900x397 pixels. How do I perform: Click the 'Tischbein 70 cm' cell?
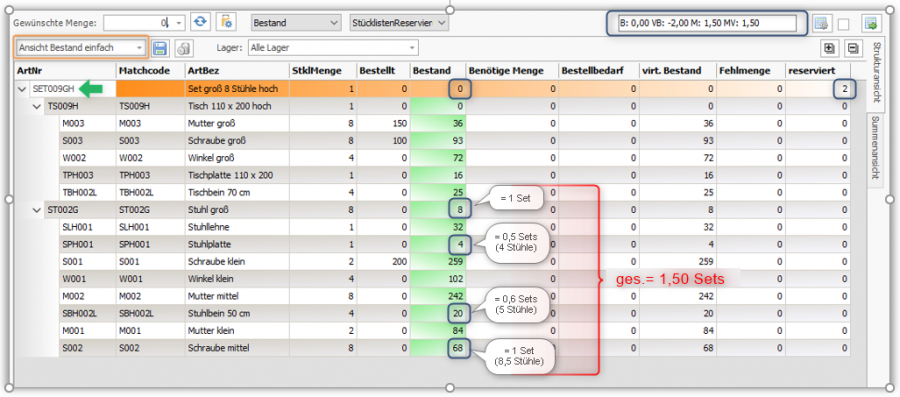click(237, 193)
